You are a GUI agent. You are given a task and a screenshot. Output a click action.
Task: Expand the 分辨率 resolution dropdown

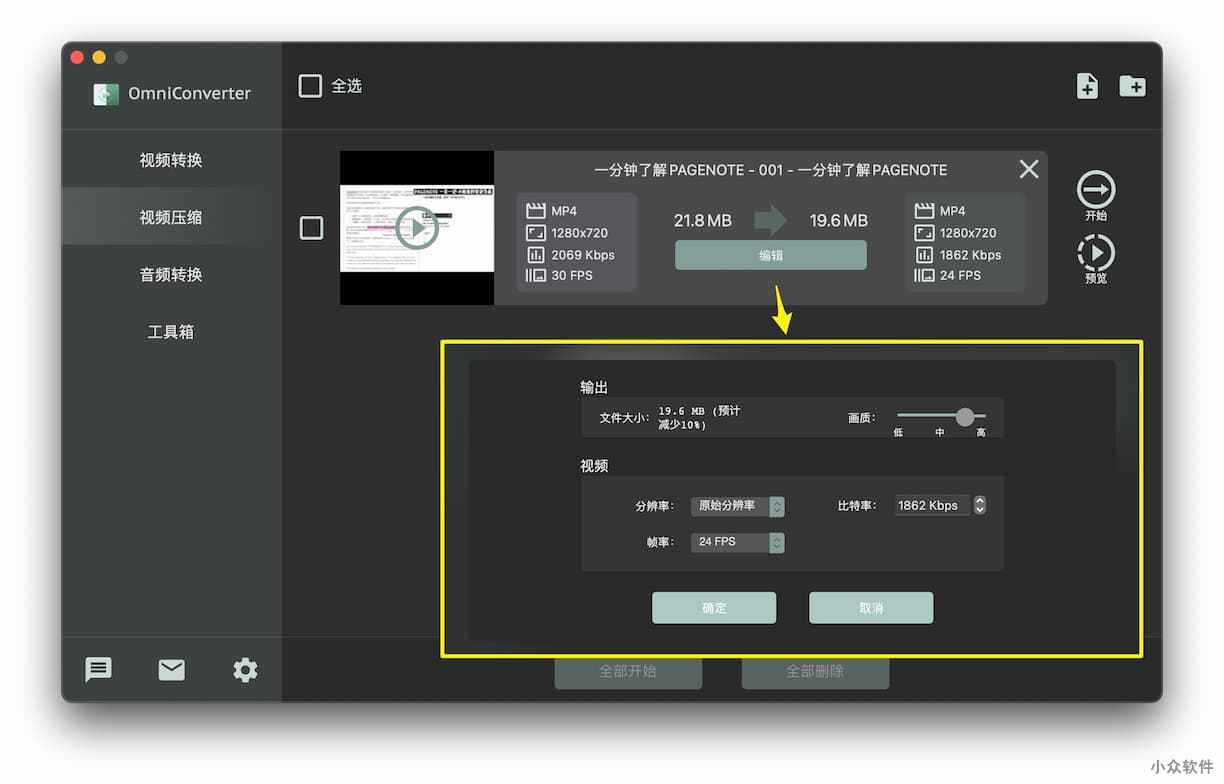(x=776, y=506)
